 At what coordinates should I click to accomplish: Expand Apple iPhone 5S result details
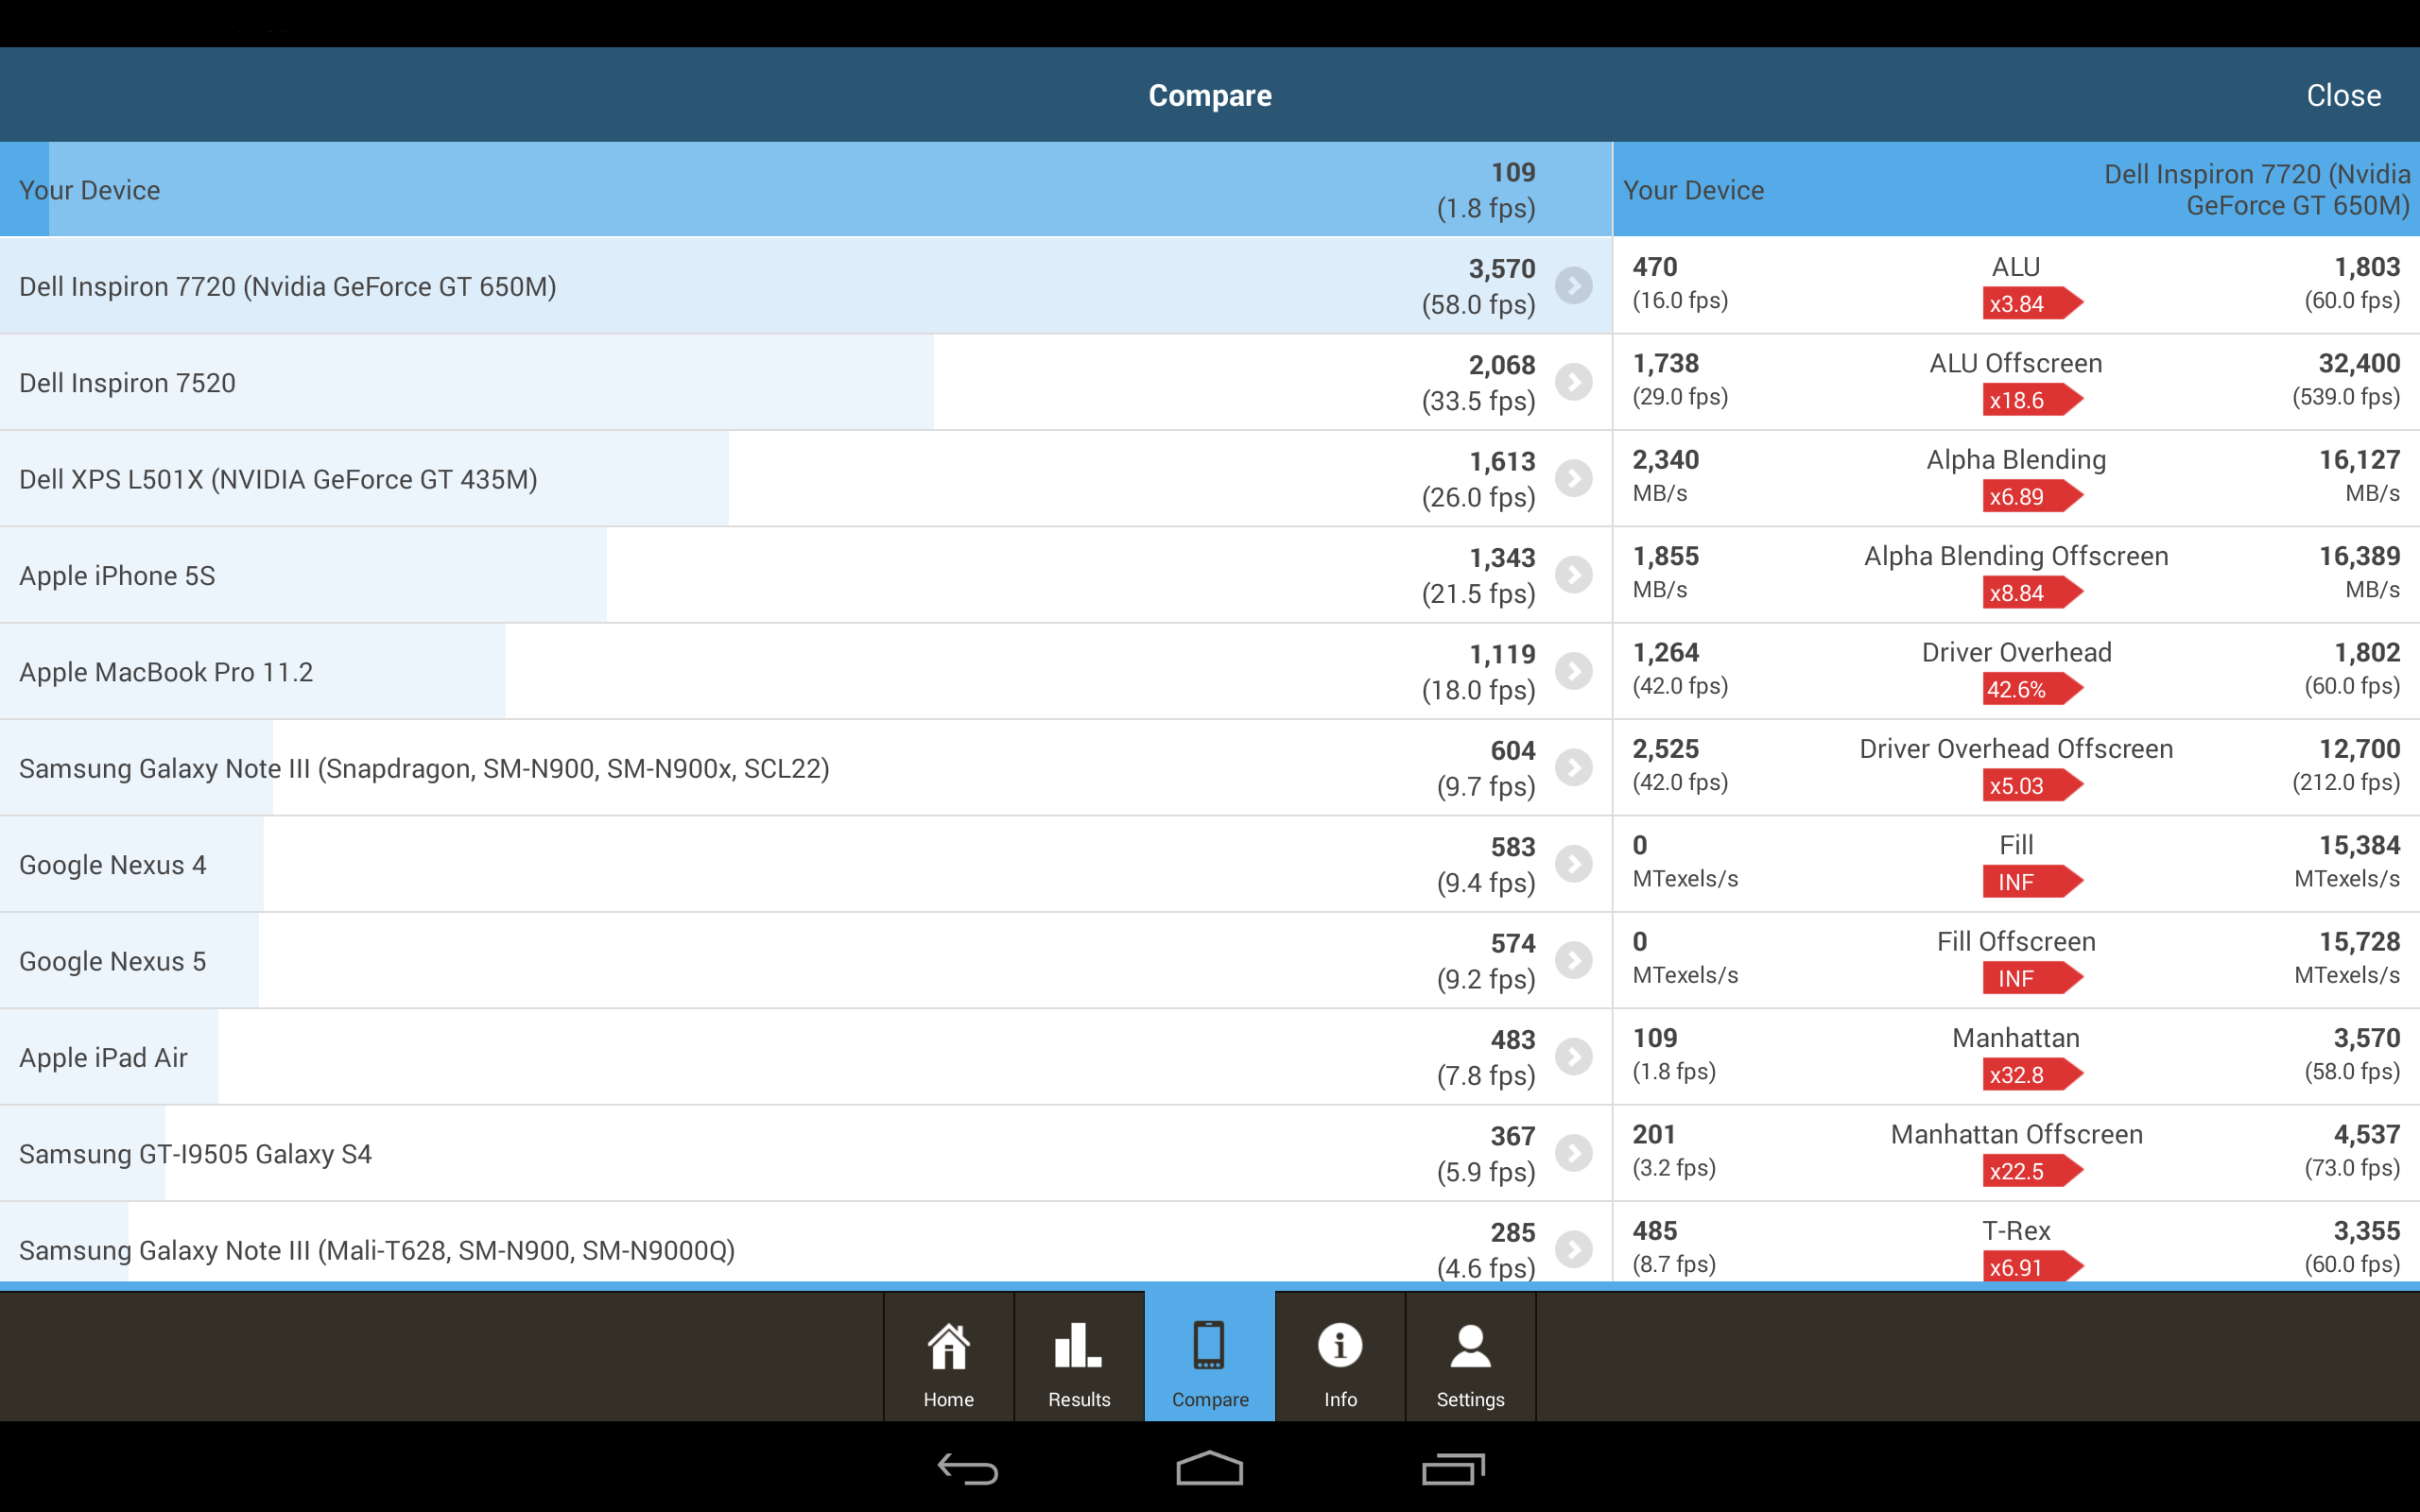1573,574
